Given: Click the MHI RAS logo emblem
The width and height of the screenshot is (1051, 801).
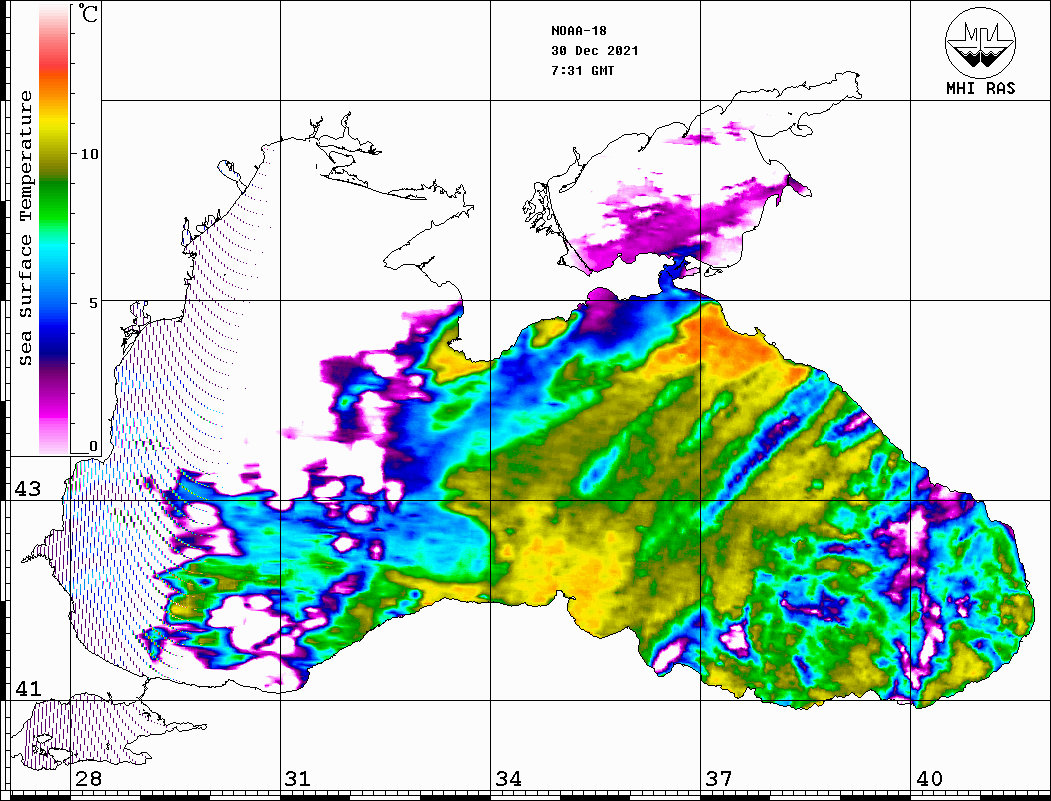Looking at the screenshot, I should 980,42.
